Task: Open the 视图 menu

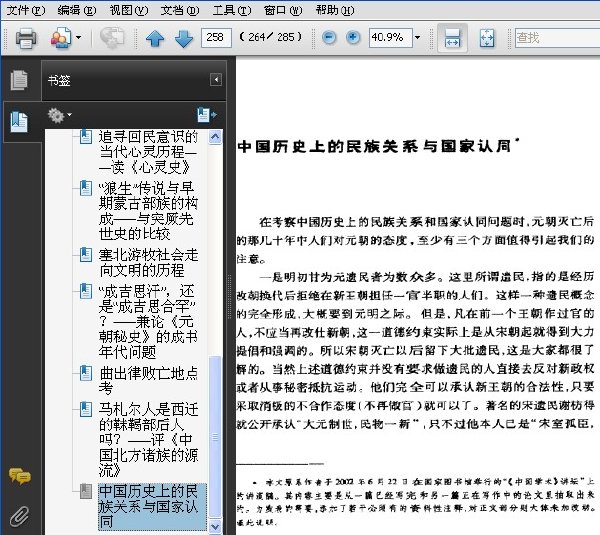Action: 129,10
